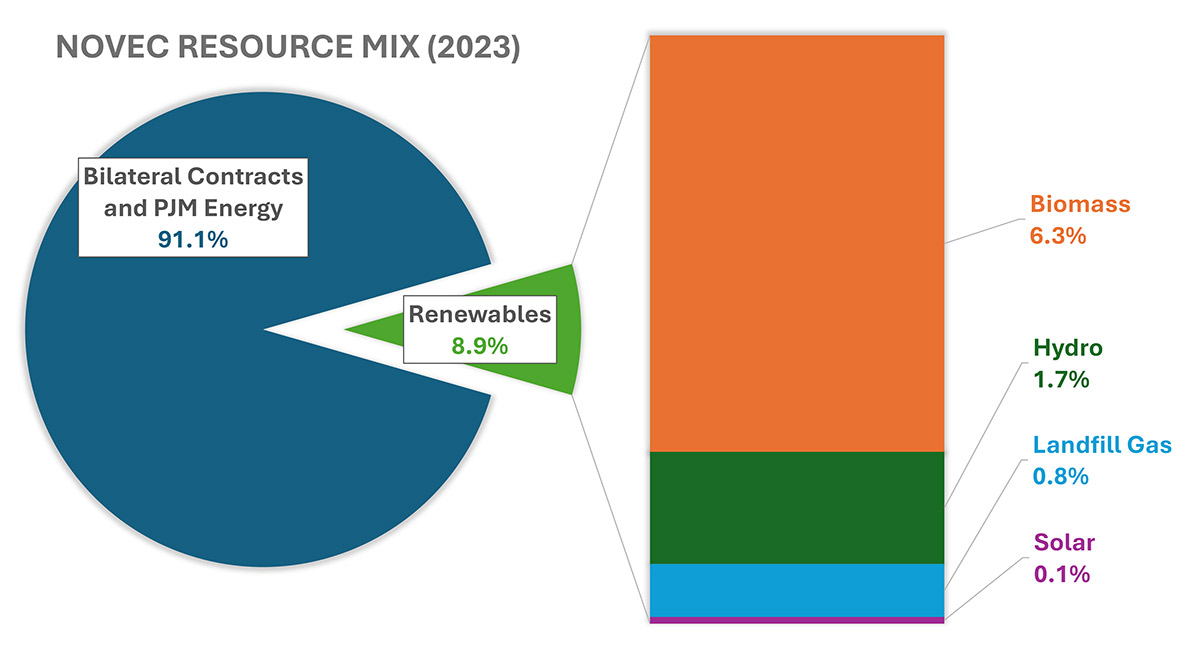This screenshot has height=659, width=1200.
Task: Click the Bilateral Contracts label text
Action: tap(193, 177)
